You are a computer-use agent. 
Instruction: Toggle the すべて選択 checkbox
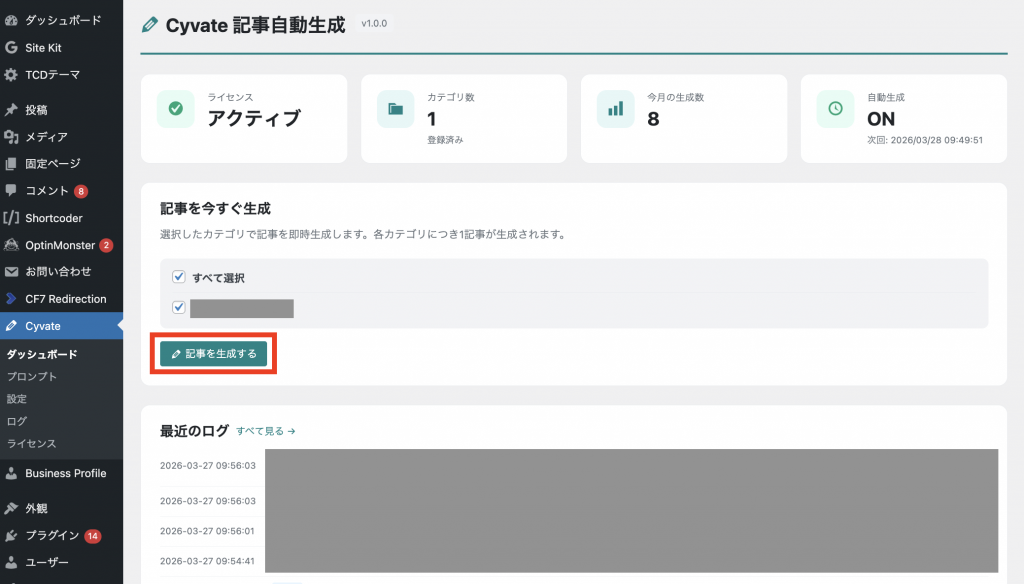179,277
